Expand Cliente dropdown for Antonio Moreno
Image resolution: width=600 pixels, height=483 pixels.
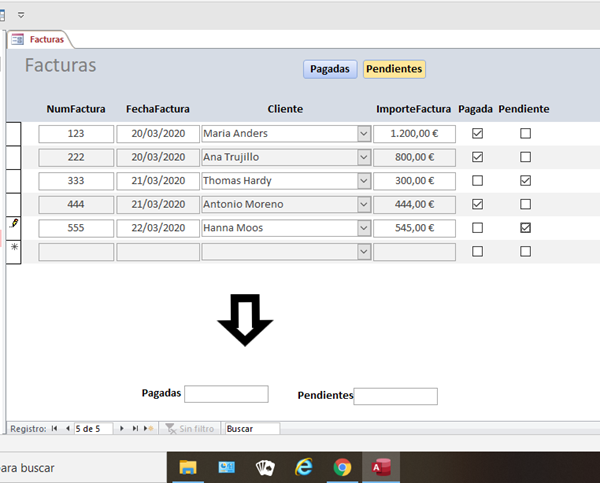[x=363, y=204]
